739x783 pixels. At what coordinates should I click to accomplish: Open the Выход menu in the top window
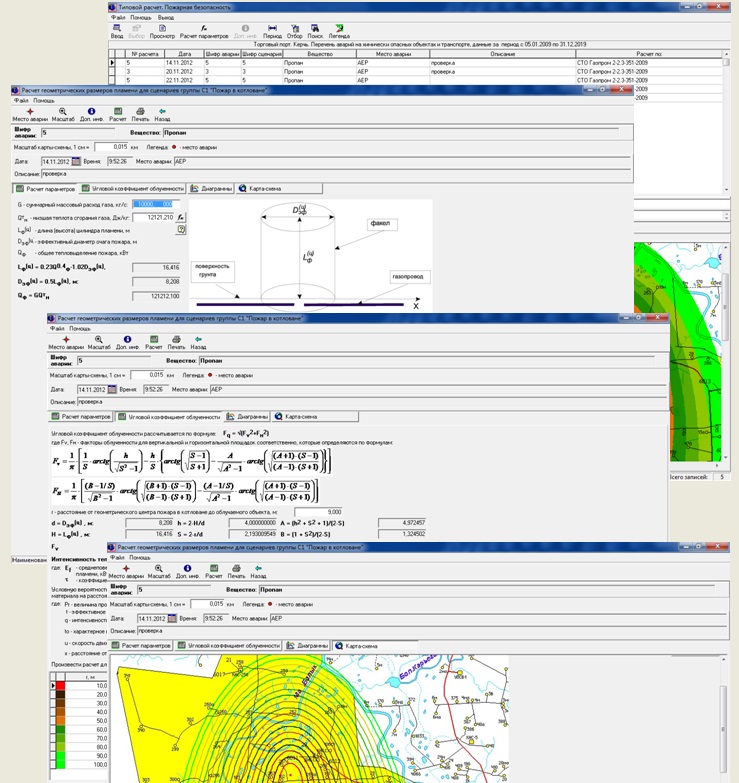click(166, 17)
